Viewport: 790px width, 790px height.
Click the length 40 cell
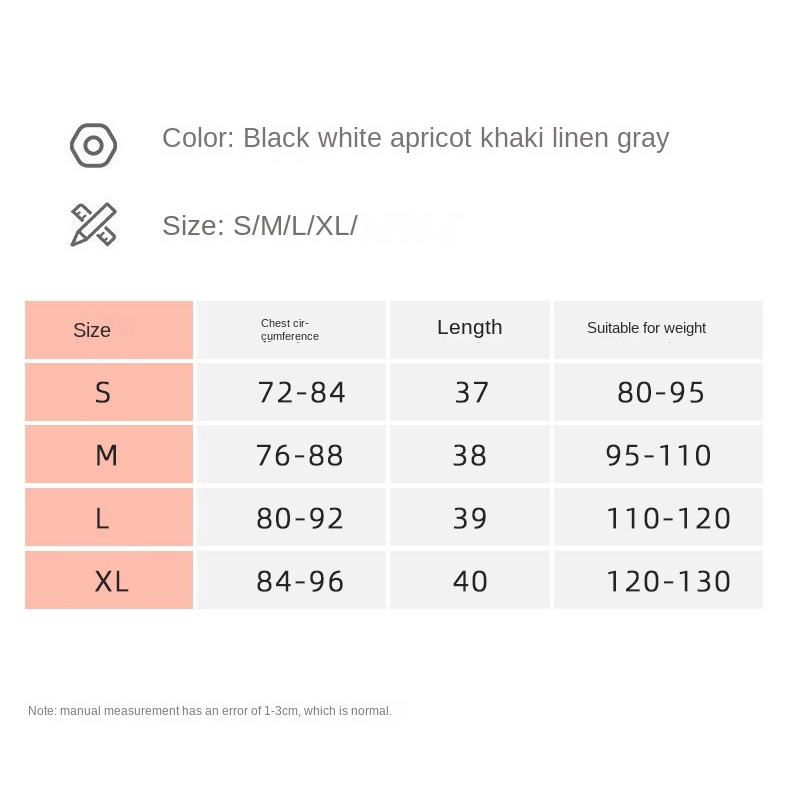(x=470, y=581)
